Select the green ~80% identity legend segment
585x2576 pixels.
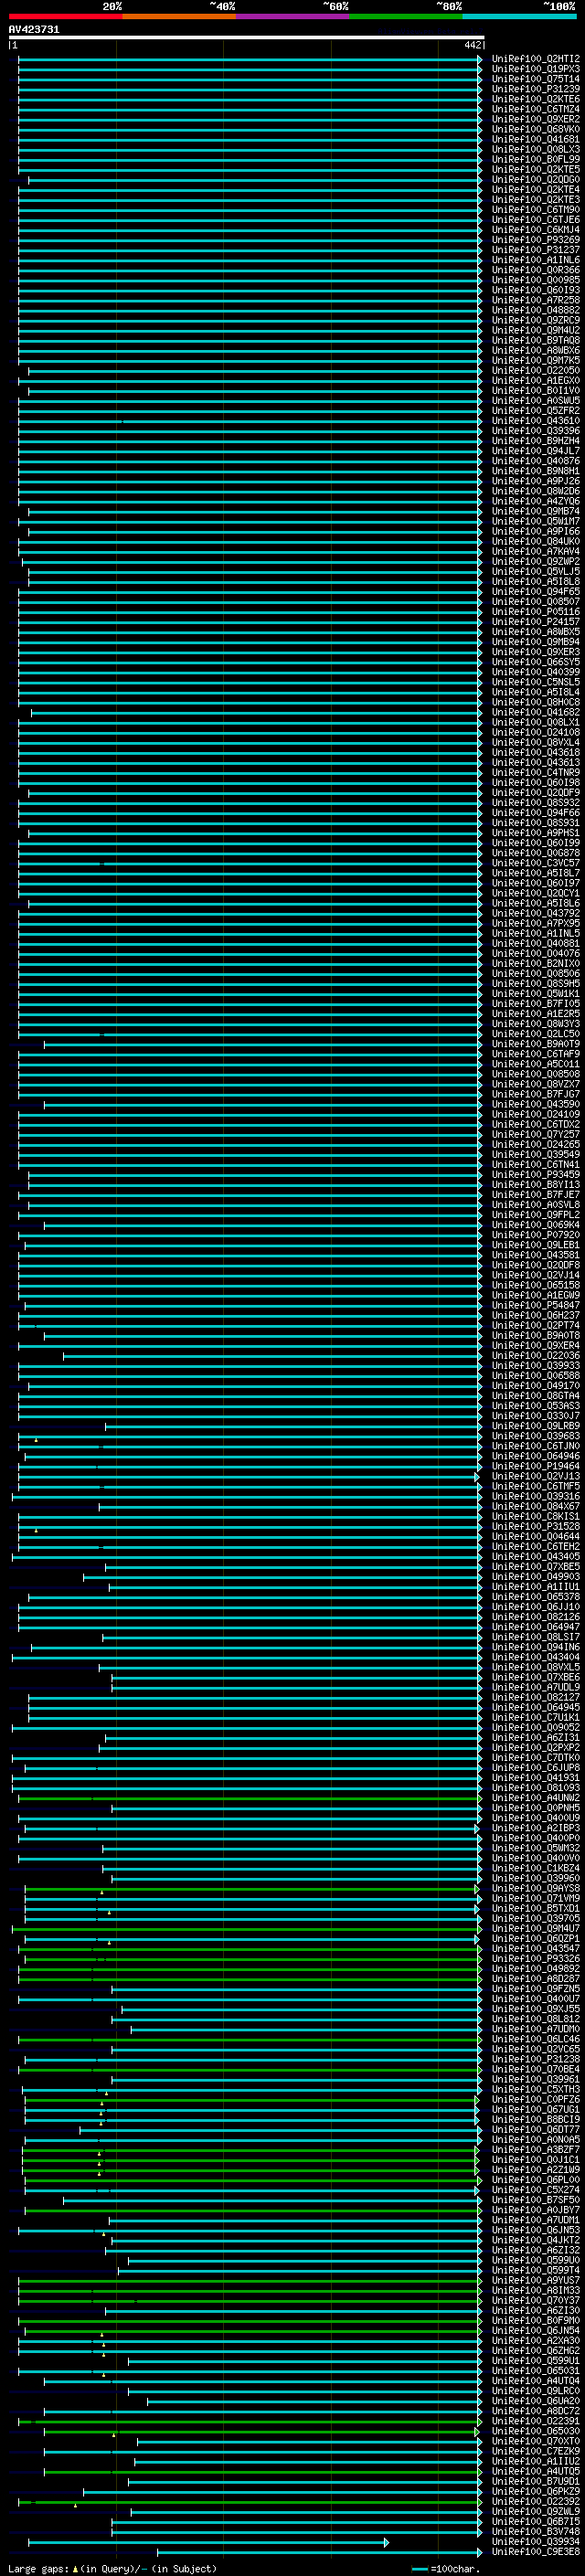click(406, 16)
